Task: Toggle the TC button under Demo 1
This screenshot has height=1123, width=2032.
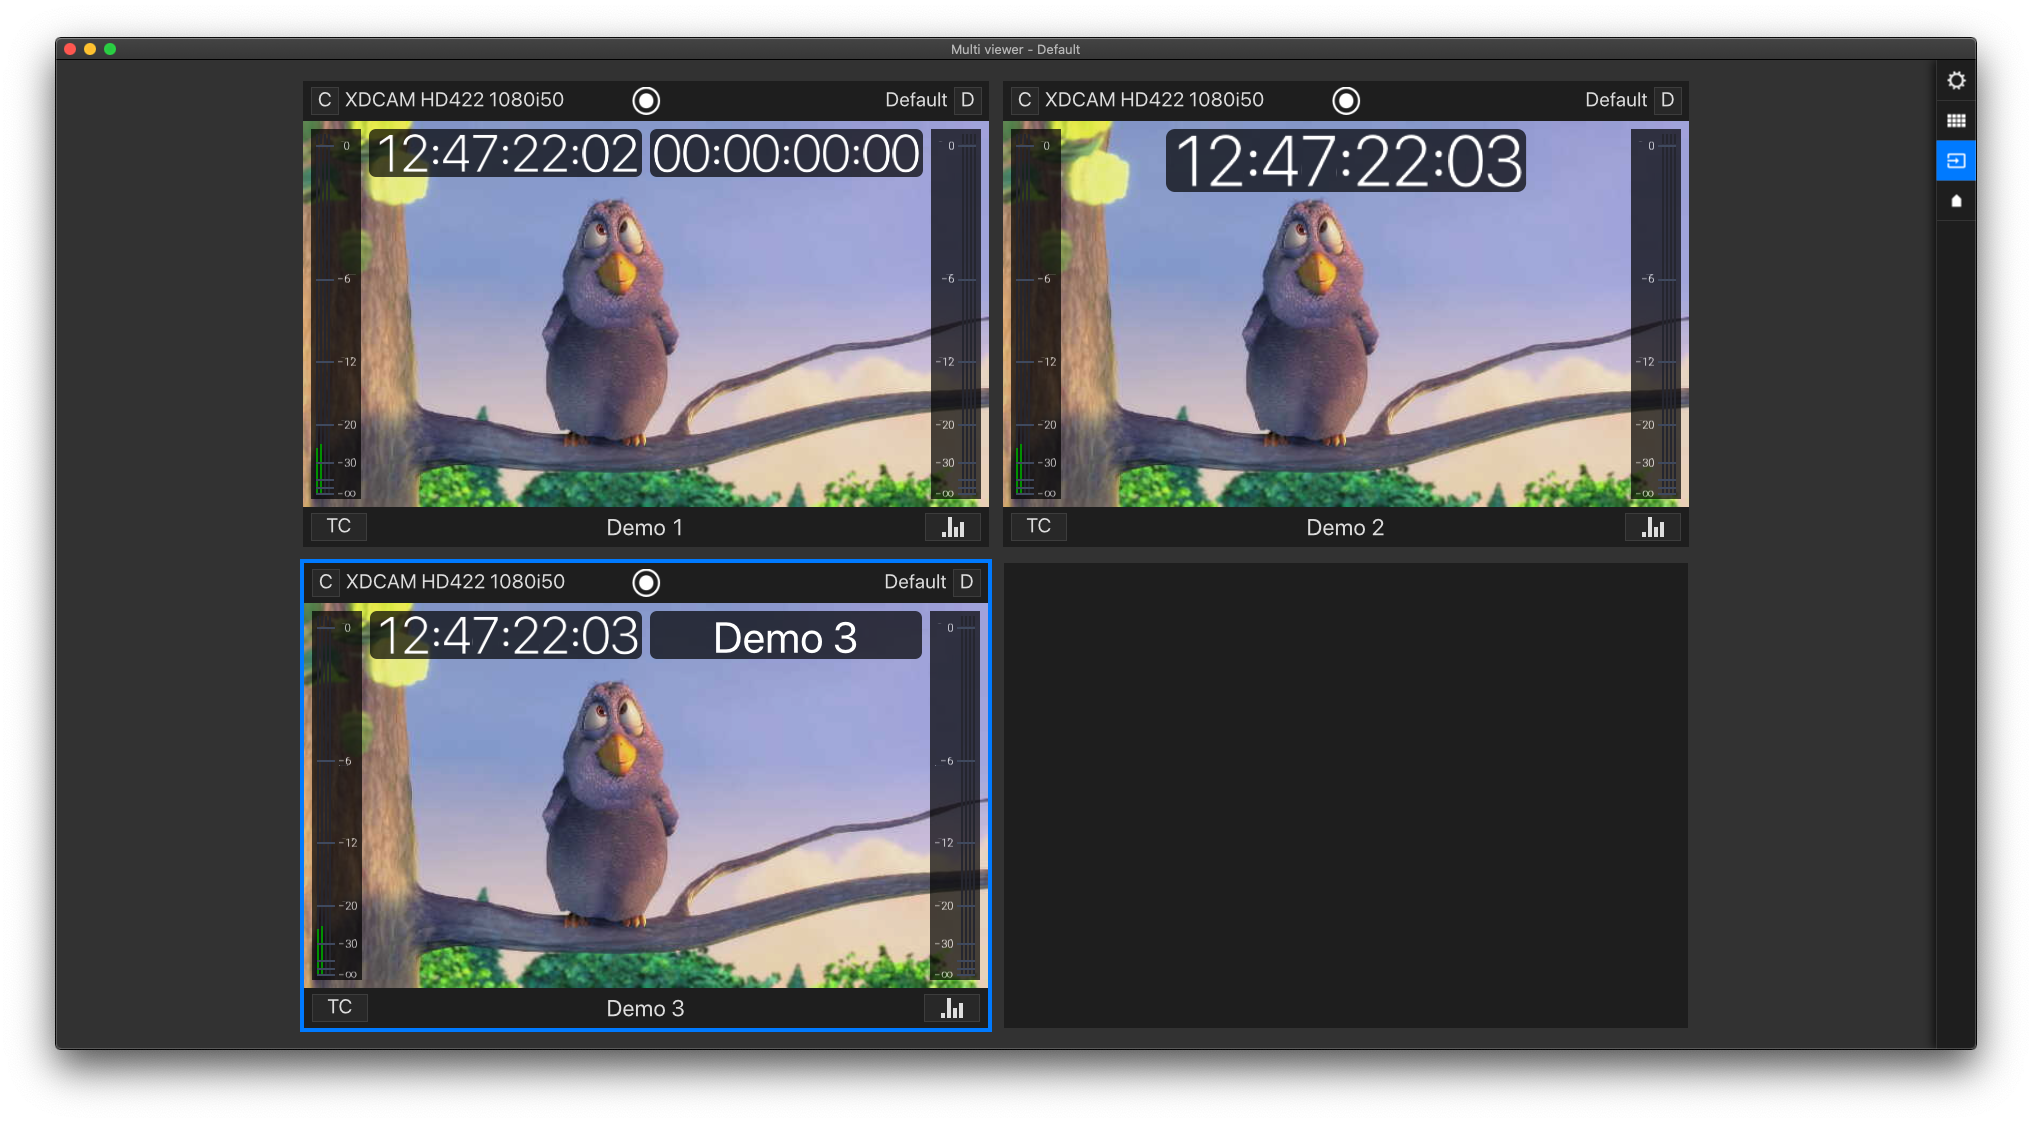Action: tap(339, 526)
